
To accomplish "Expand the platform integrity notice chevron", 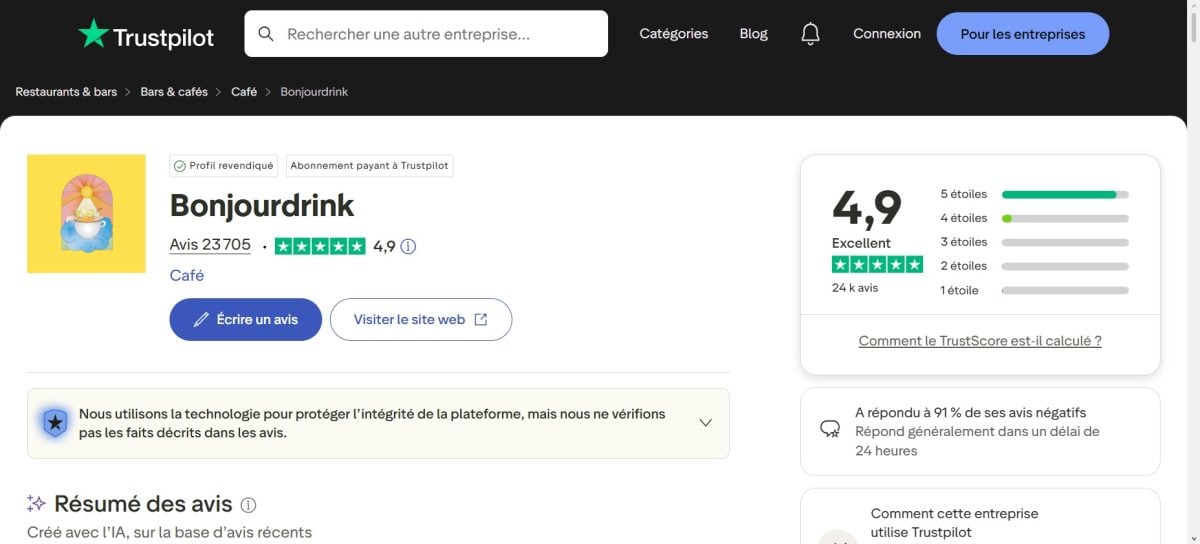I will 706,423.
